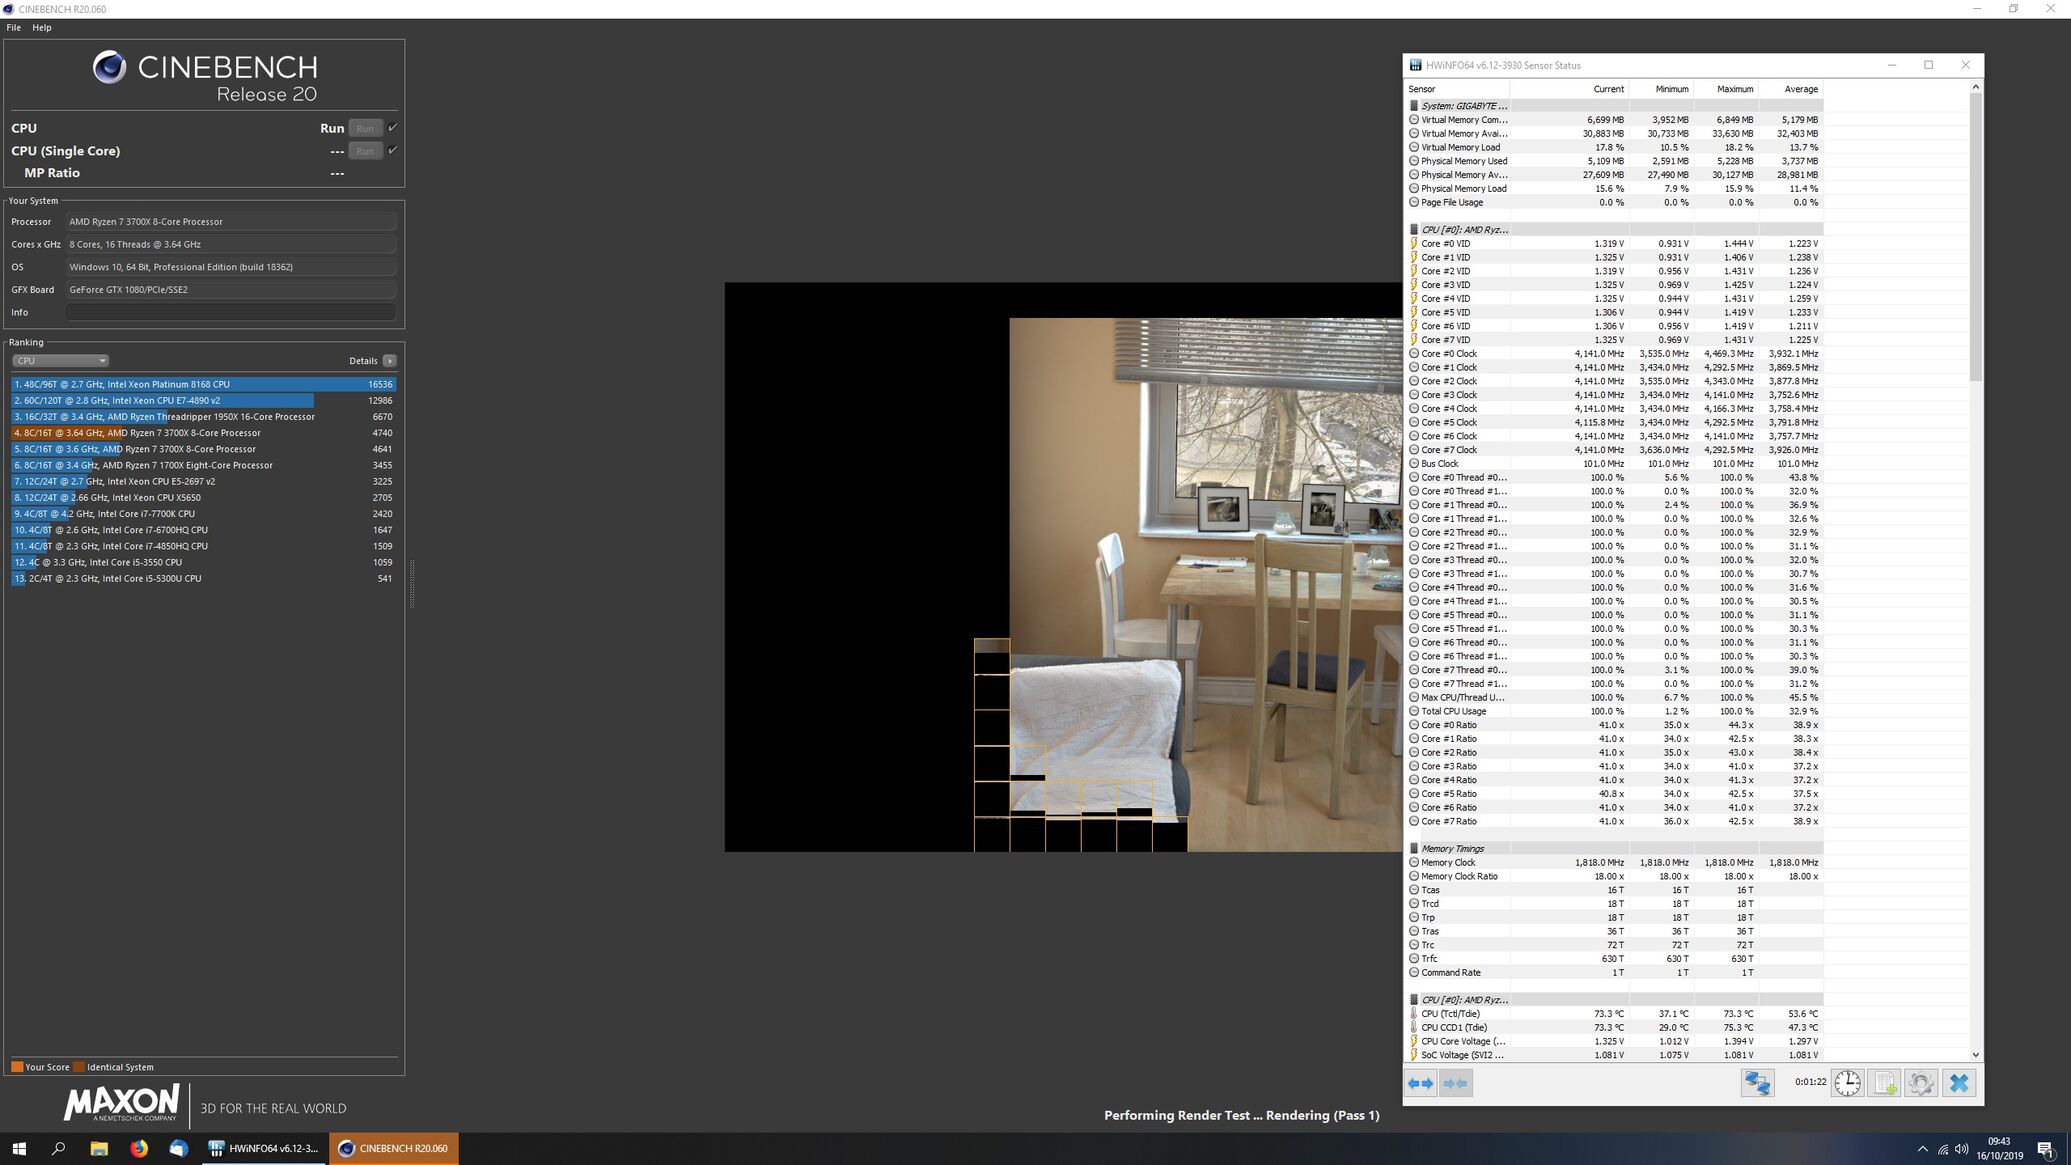Open the File menu in Cinebench
Screen dimensions: 2071x1165
pos(13,27)
